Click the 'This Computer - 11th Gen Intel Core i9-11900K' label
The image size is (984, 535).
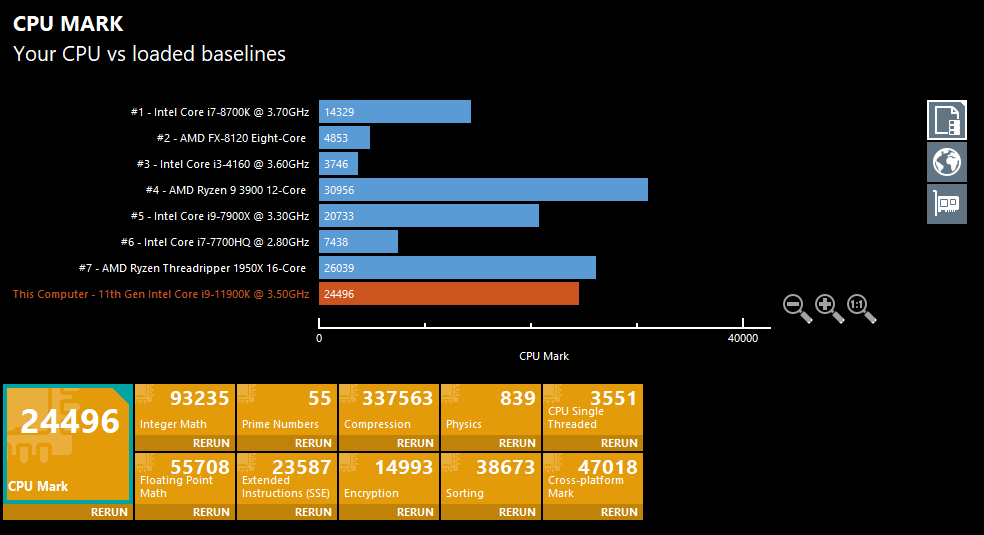coord(161,294)
